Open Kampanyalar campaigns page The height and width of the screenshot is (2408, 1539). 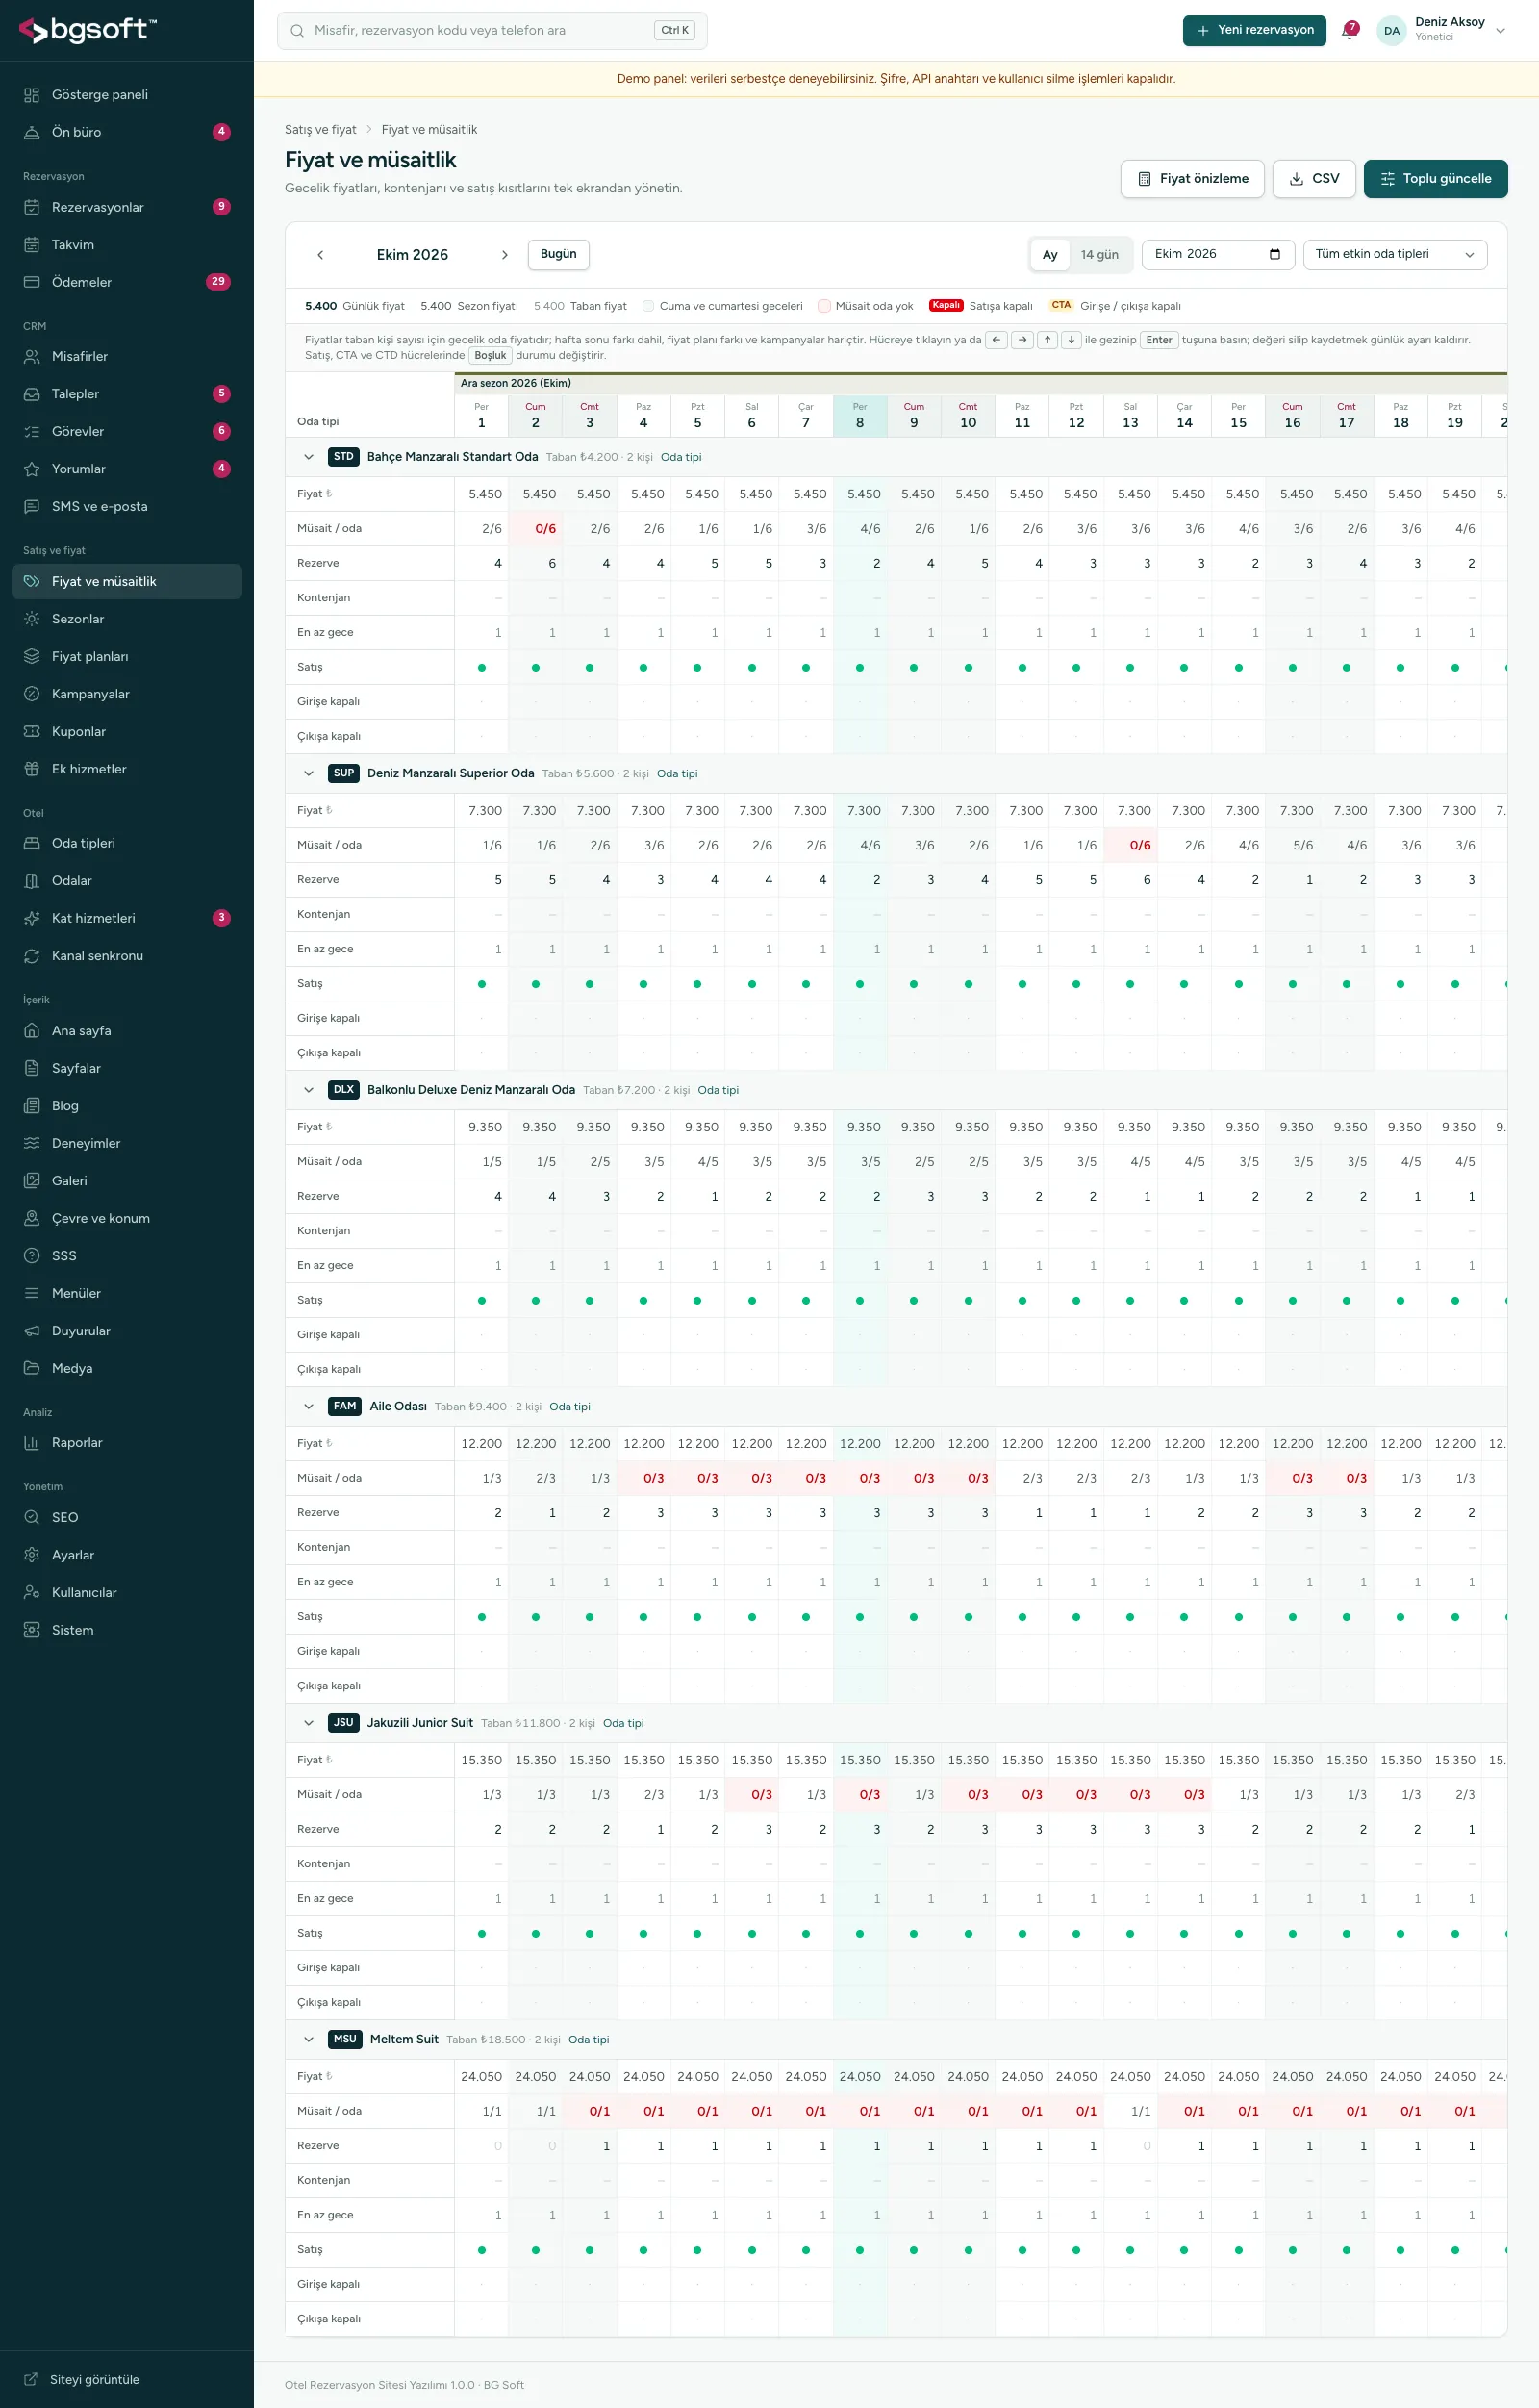pos(127,694)
